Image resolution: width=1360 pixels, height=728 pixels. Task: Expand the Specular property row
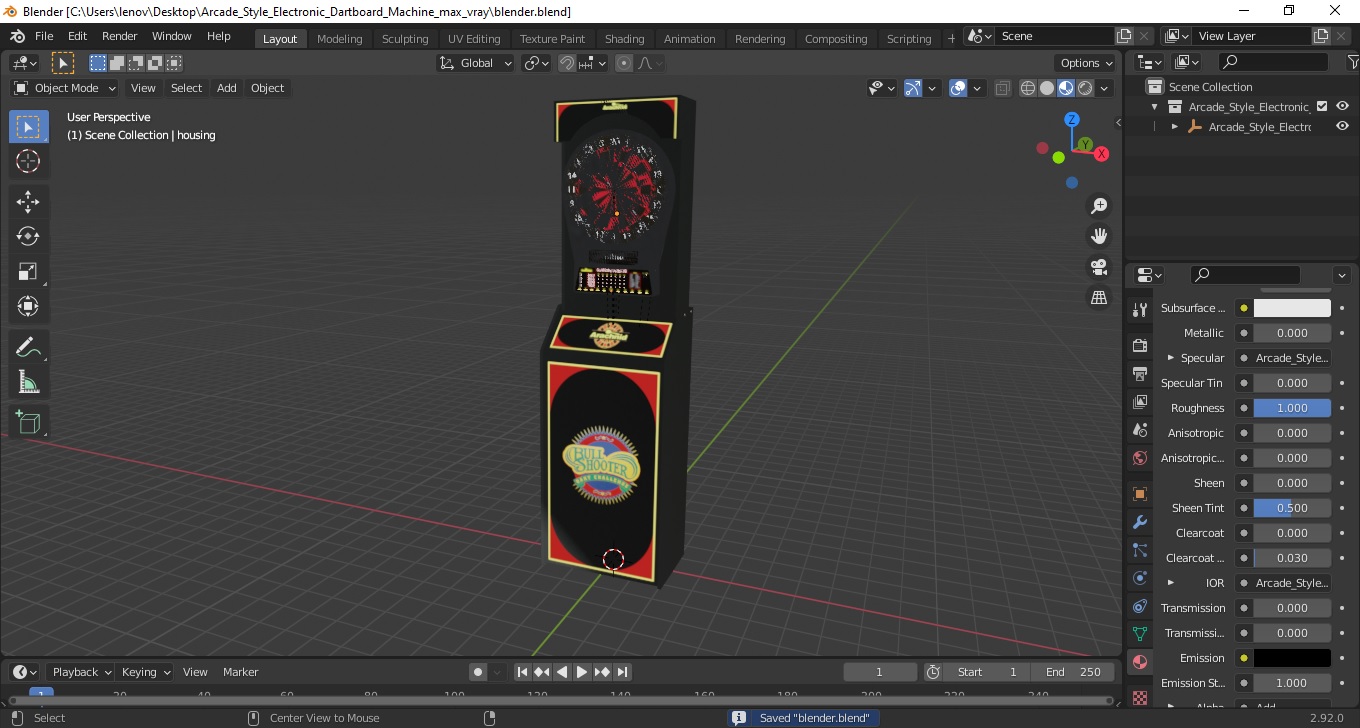pos(1170,358)
